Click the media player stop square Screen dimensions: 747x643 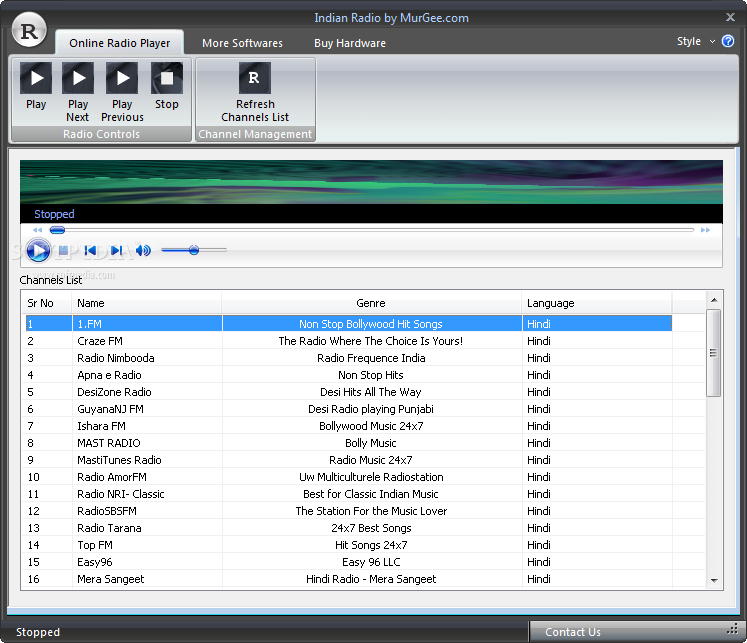[63, 250]
